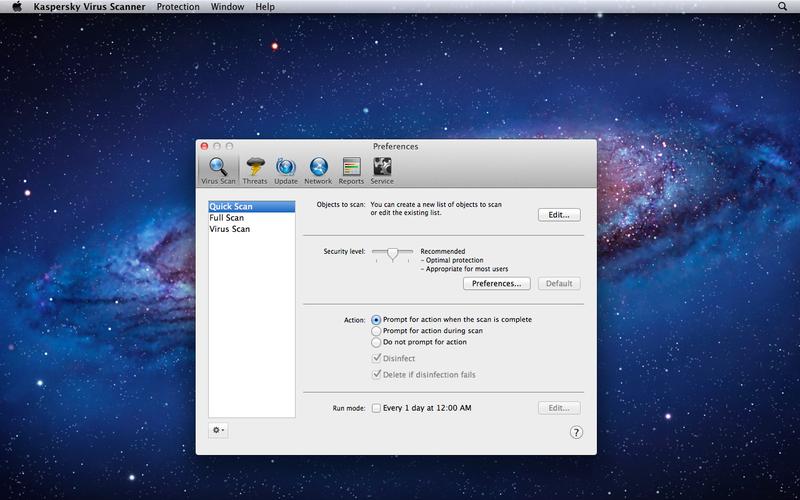Viewport: 800px width, 500px height.
Task: Open the Virus Scan preferences pane
Action: (x=218, y=170)
